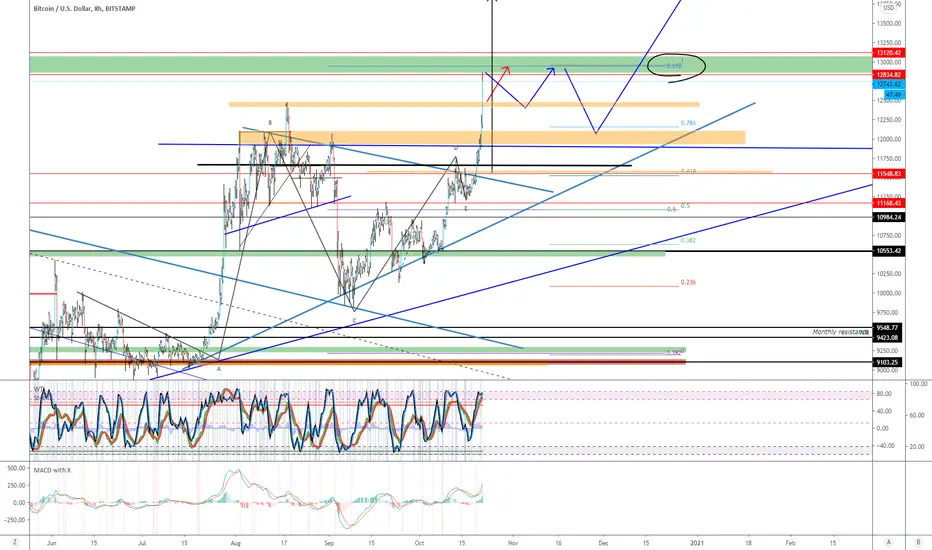This screenshot has height=550, width=932.
Task: Select the 0.786 Fibonacci level label
Action: coord(688,123)
